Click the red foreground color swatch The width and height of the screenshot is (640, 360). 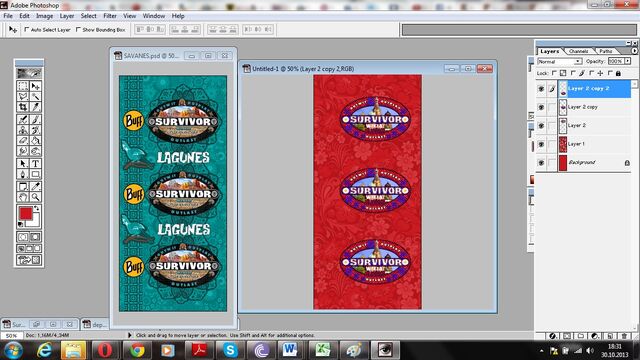(25, 213)
